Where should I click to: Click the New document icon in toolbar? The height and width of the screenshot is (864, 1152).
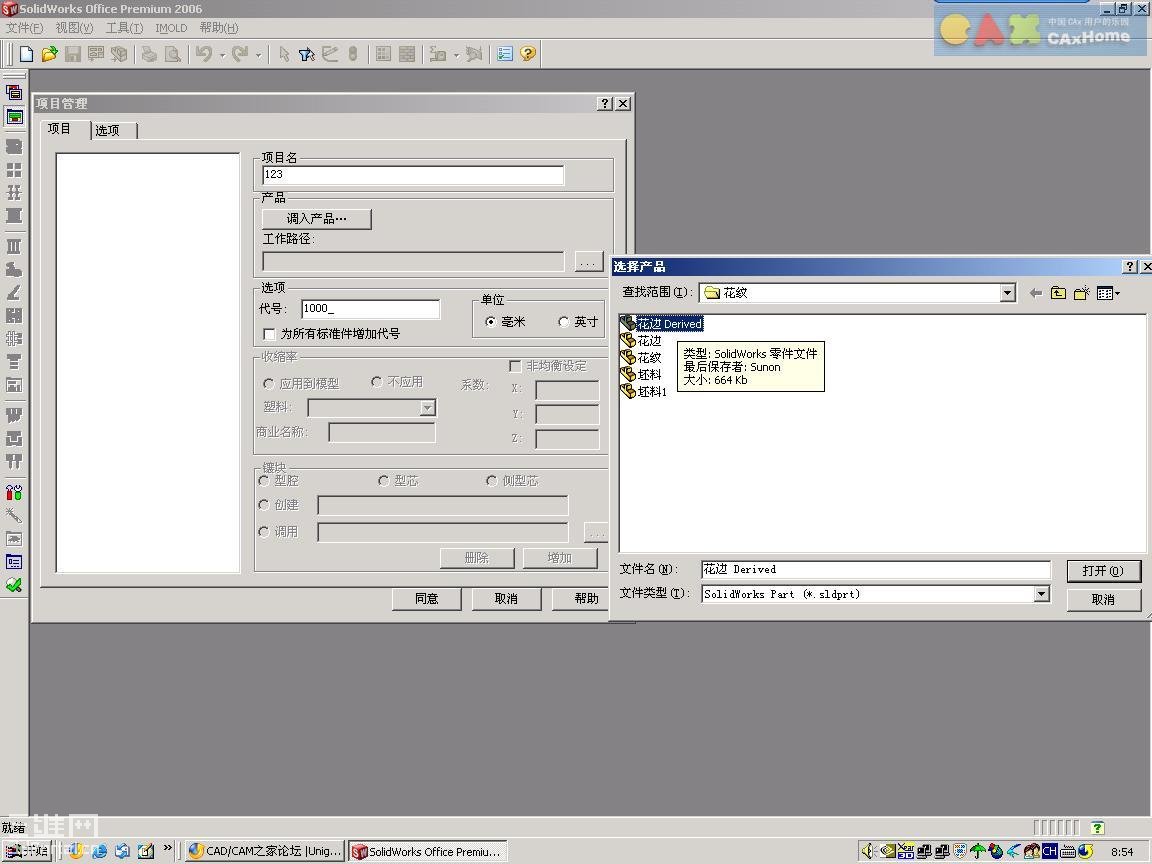(26, 54)
